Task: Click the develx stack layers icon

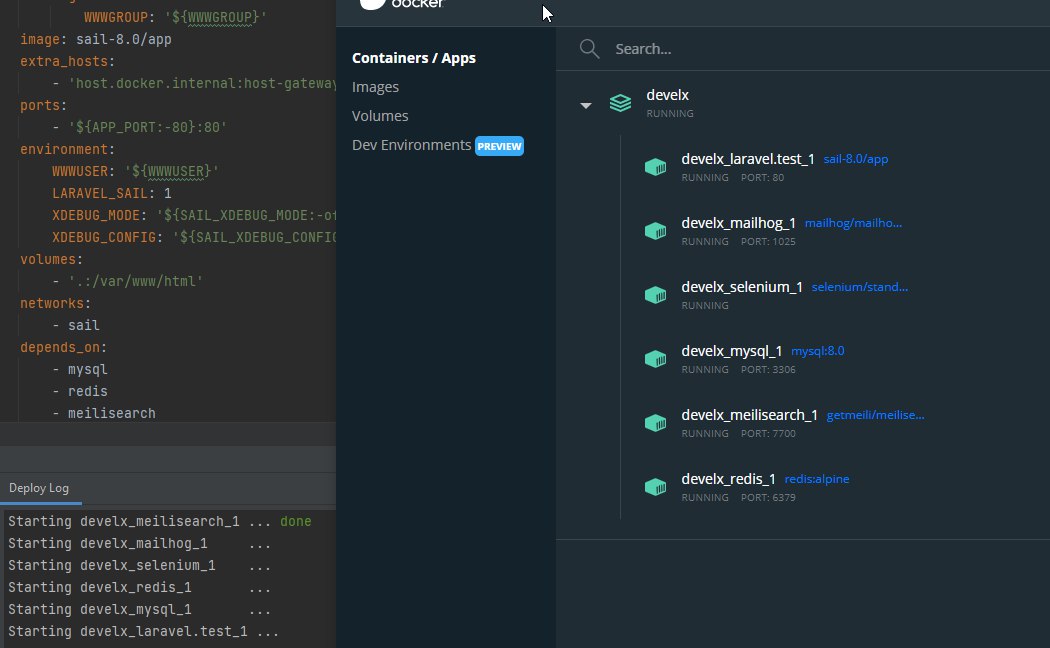Action: [620, 103]
